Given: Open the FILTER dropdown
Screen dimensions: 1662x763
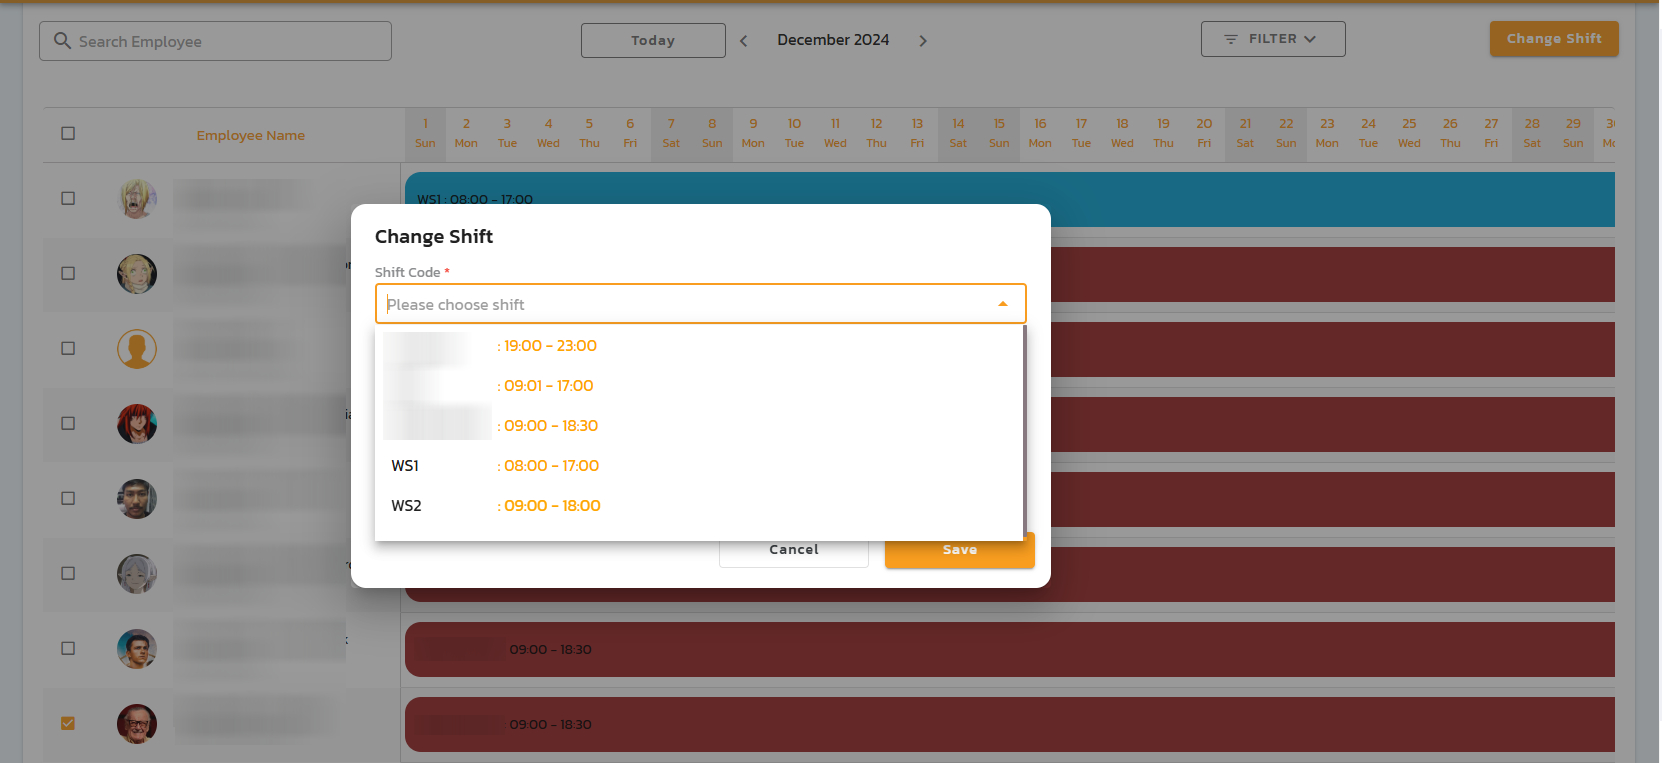Looking at the screenshot, I should pos(1272,39).
